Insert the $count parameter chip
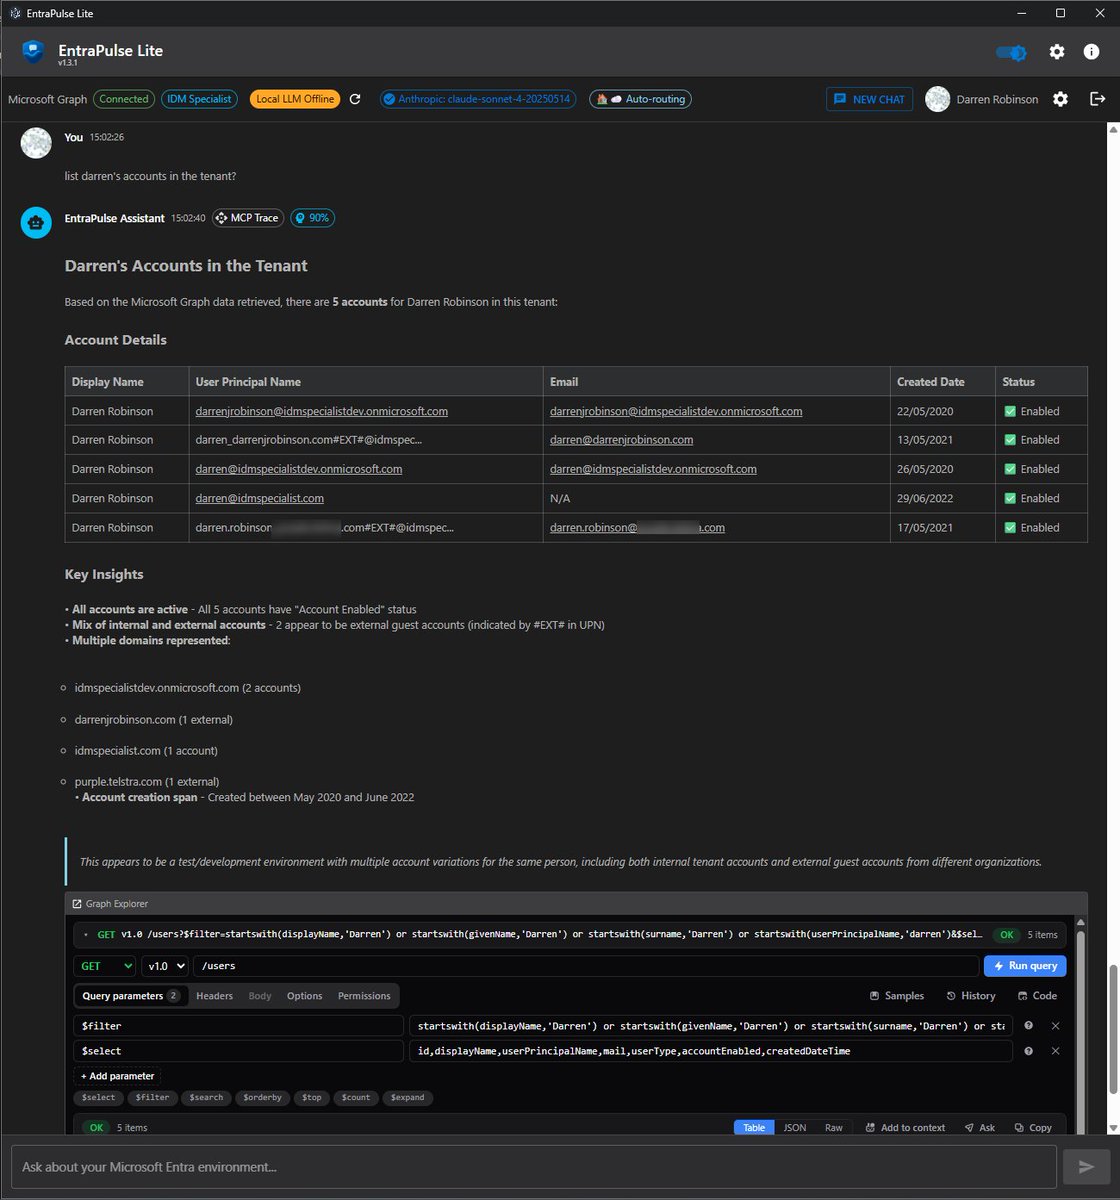Image resolution: width=1120 pixels, height=1200 pixels. [x=356, y=1097]
